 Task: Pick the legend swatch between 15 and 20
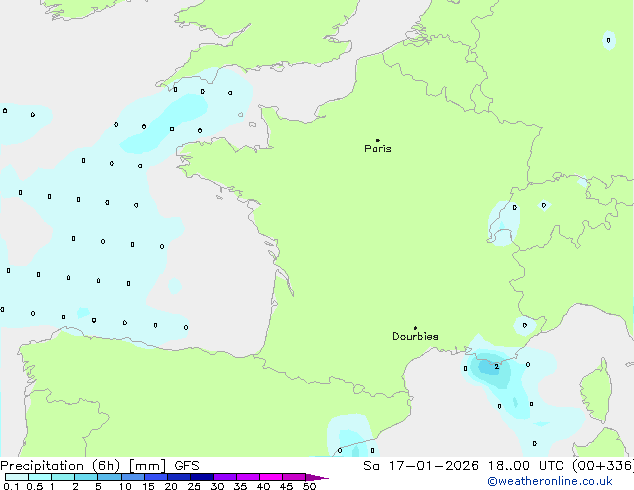point(156,477)
